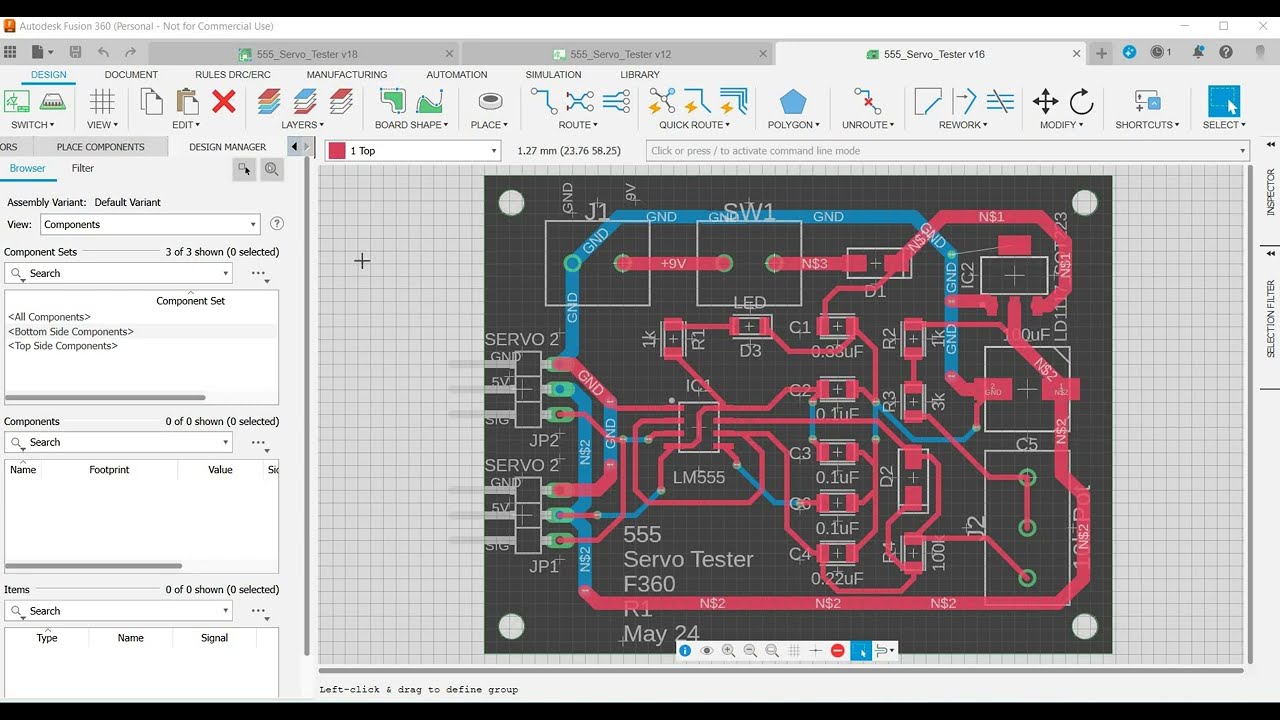Select the Rotate circular arrow tool

click(x=1081, y=101)
